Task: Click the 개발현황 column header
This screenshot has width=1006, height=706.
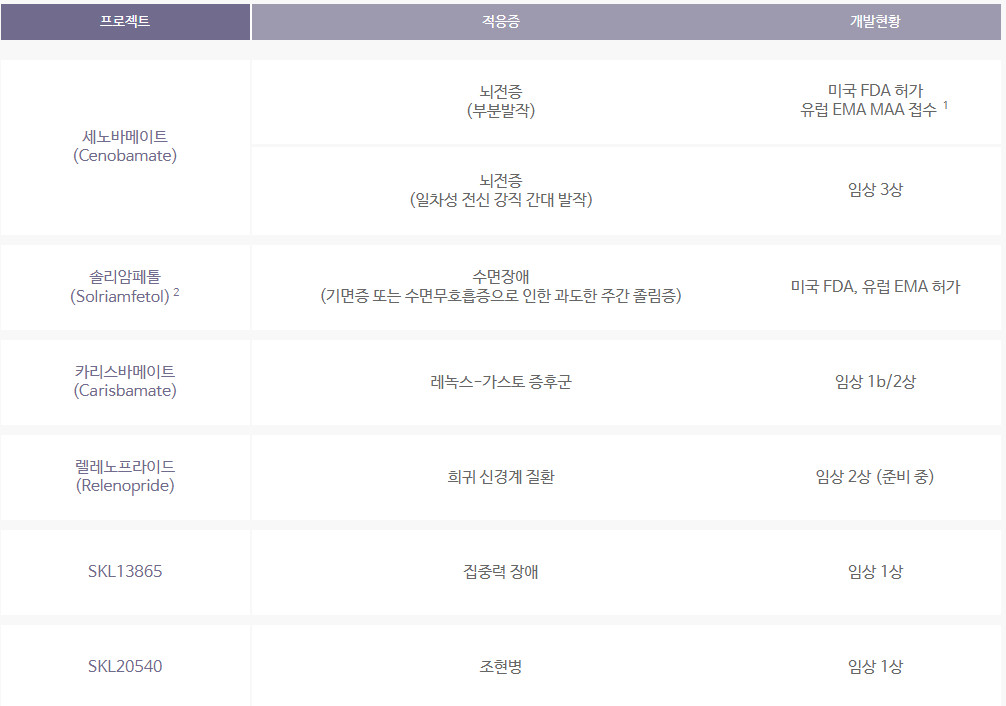Action: point(875,21)
